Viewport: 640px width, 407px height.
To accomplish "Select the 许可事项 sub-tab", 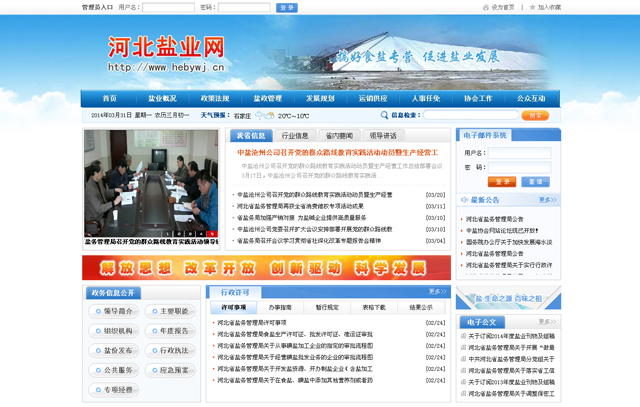I will point(233,307).
